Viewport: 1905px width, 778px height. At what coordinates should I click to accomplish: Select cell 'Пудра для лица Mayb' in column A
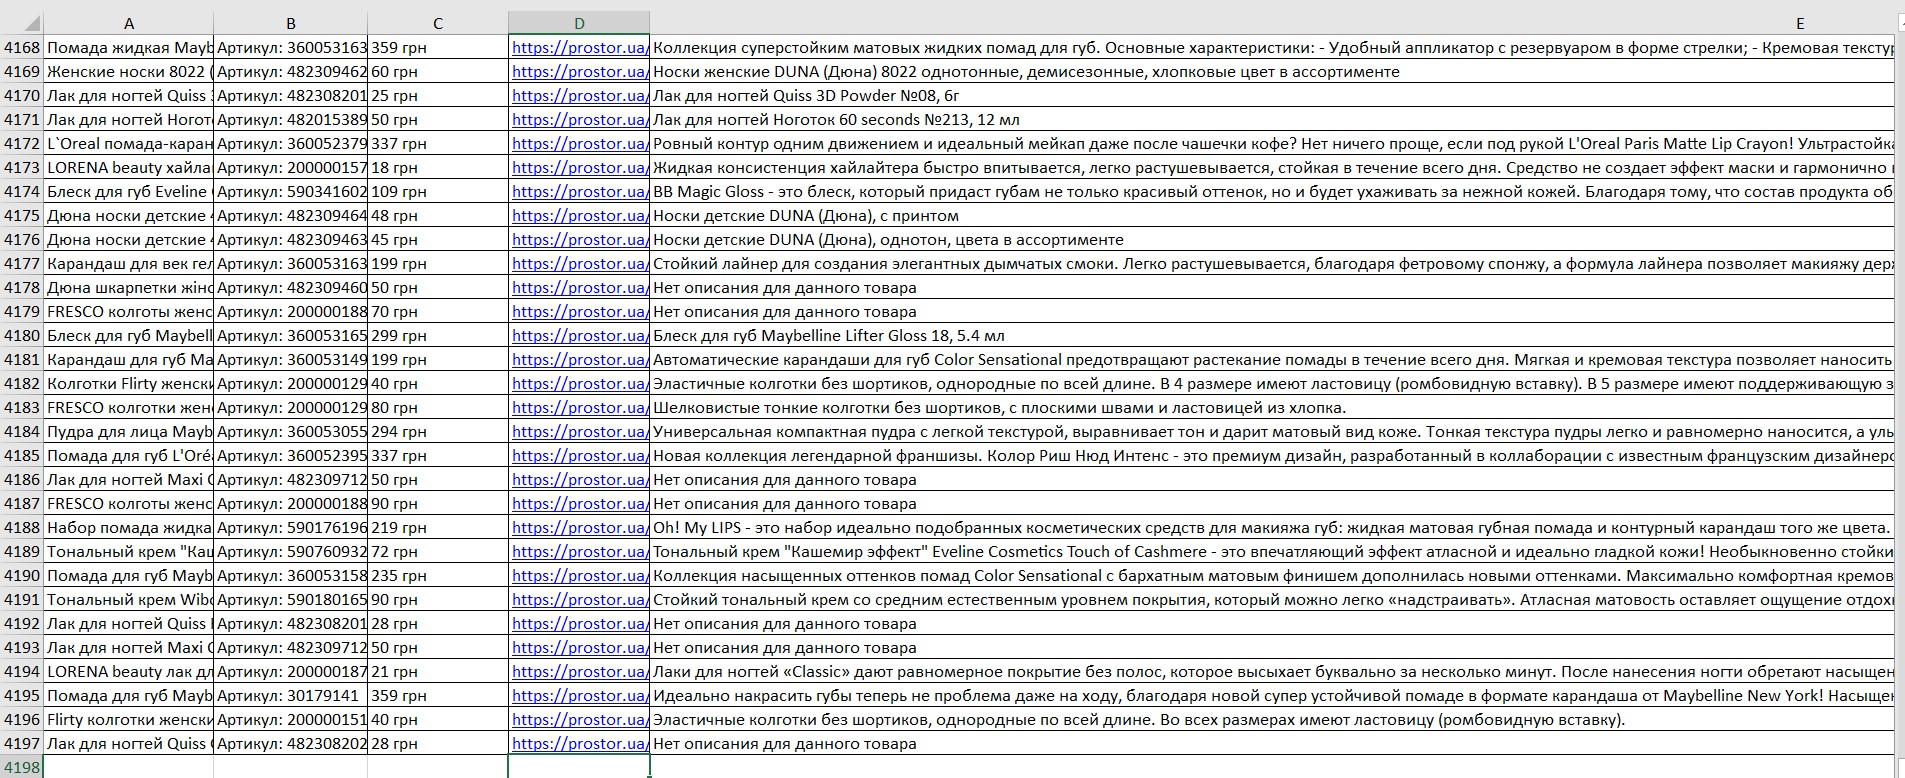click(129, 431)
